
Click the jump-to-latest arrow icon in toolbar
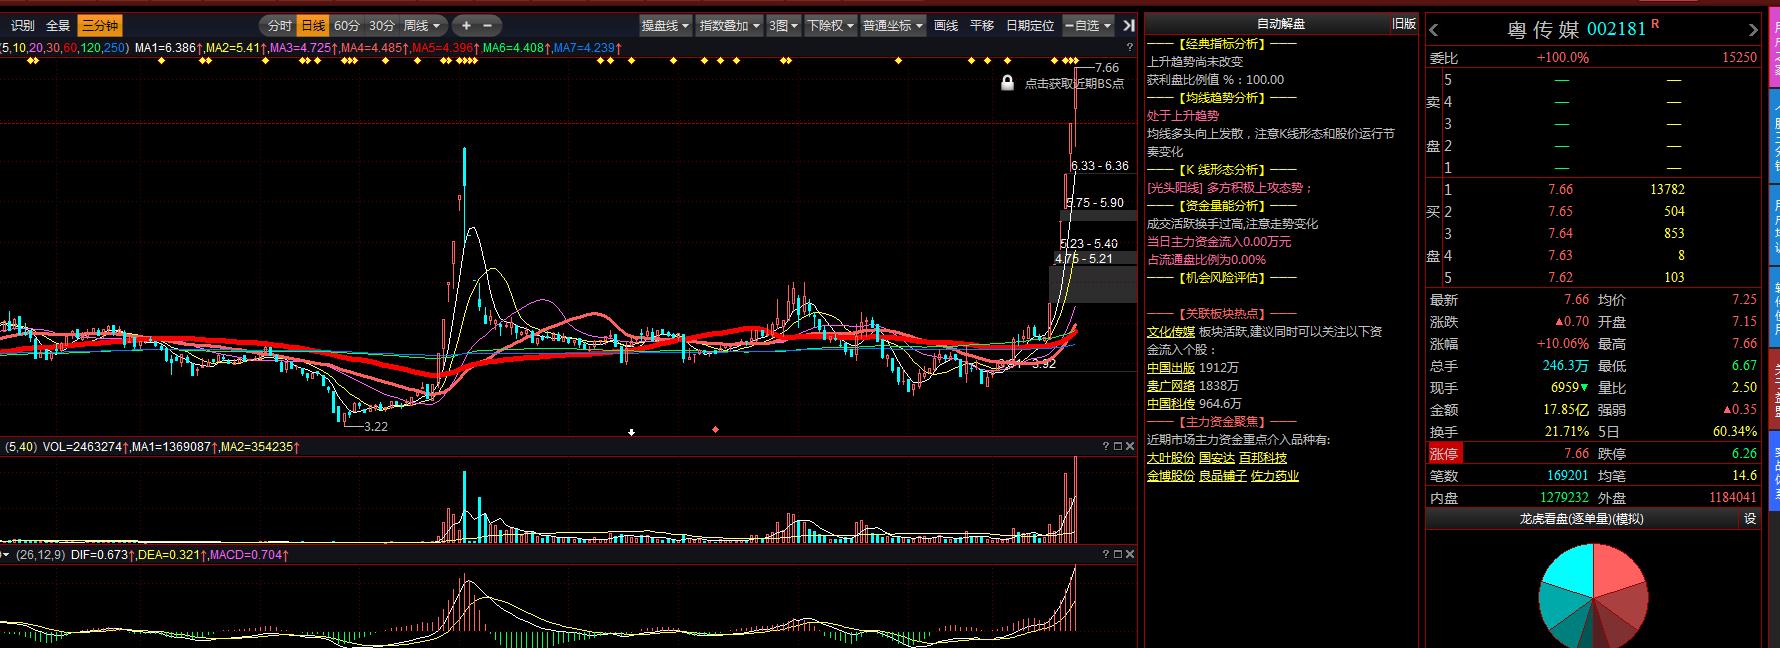(1128, 25)
